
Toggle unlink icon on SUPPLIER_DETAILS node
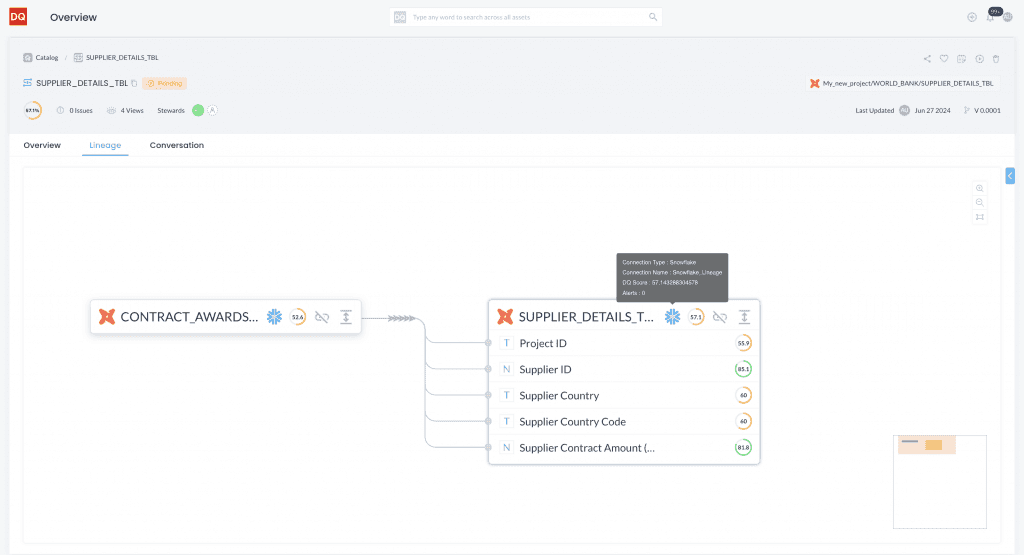[720, 317]
